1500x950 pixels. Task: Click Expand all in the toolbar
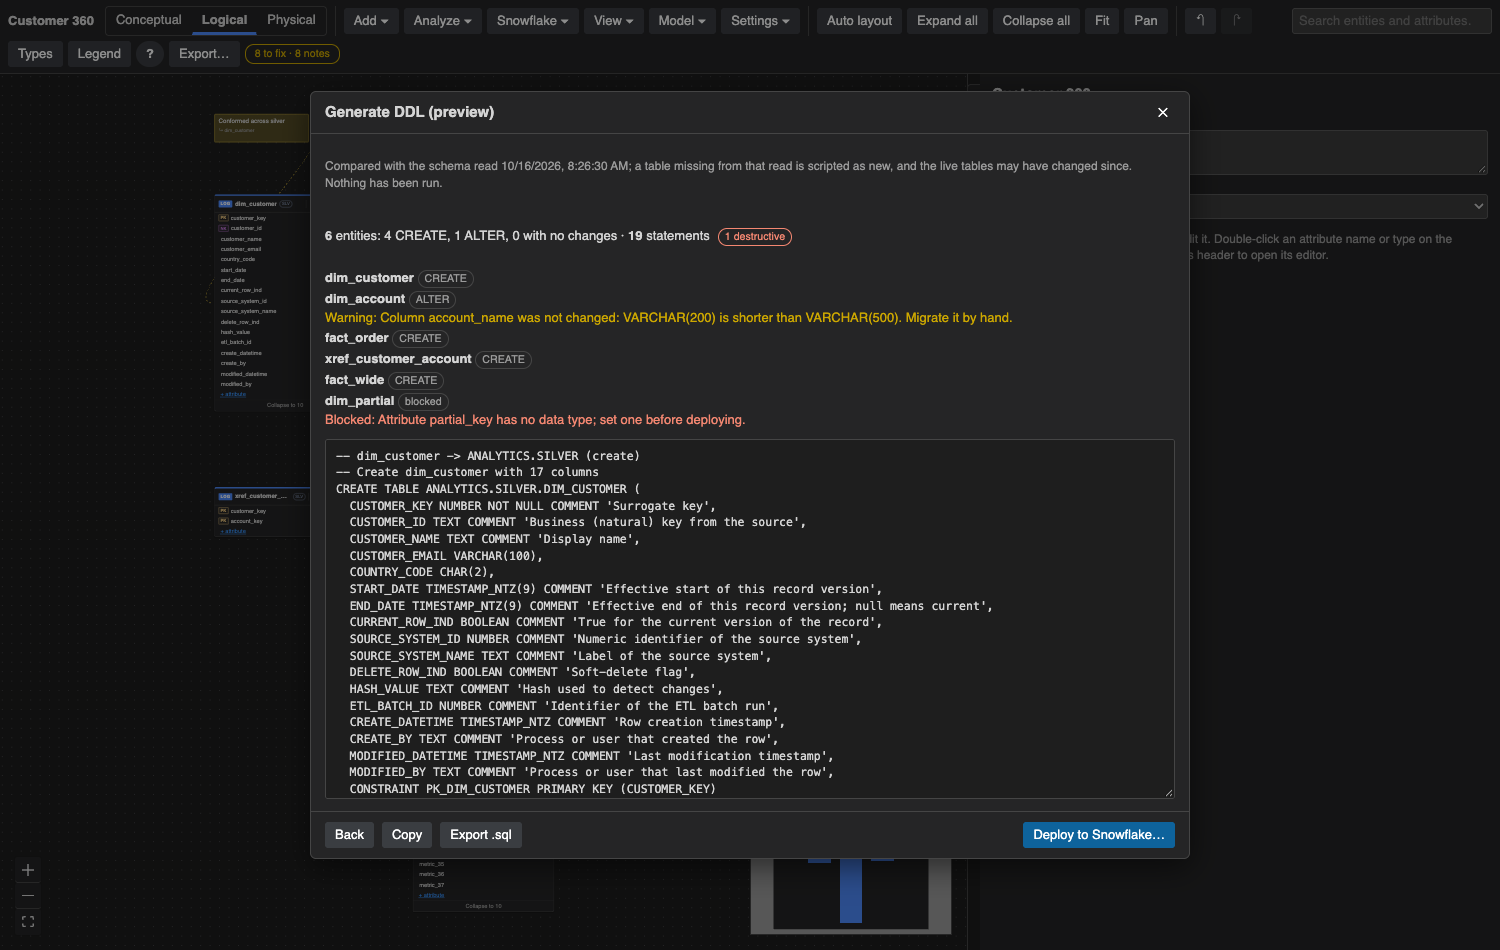click(947, 21)
